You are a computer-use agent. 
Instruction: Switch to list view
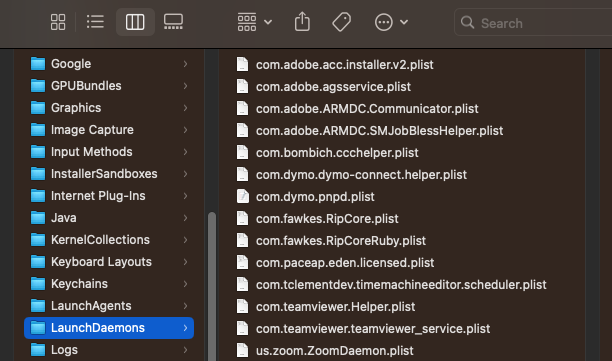[95, 22]
